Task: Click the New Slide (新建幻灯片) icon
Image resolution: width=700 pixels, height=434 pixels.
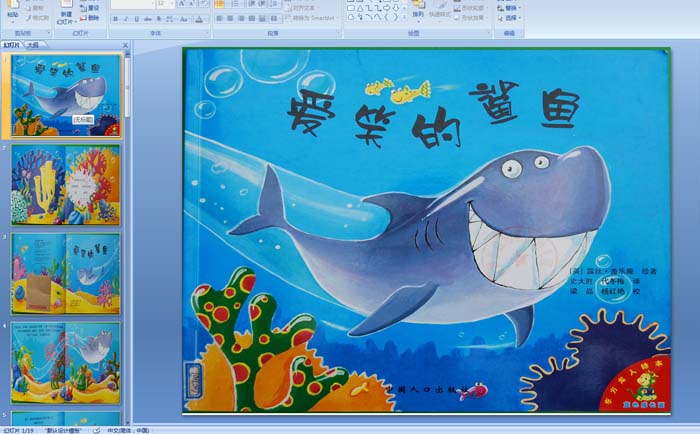Action: tap(66, 4)
